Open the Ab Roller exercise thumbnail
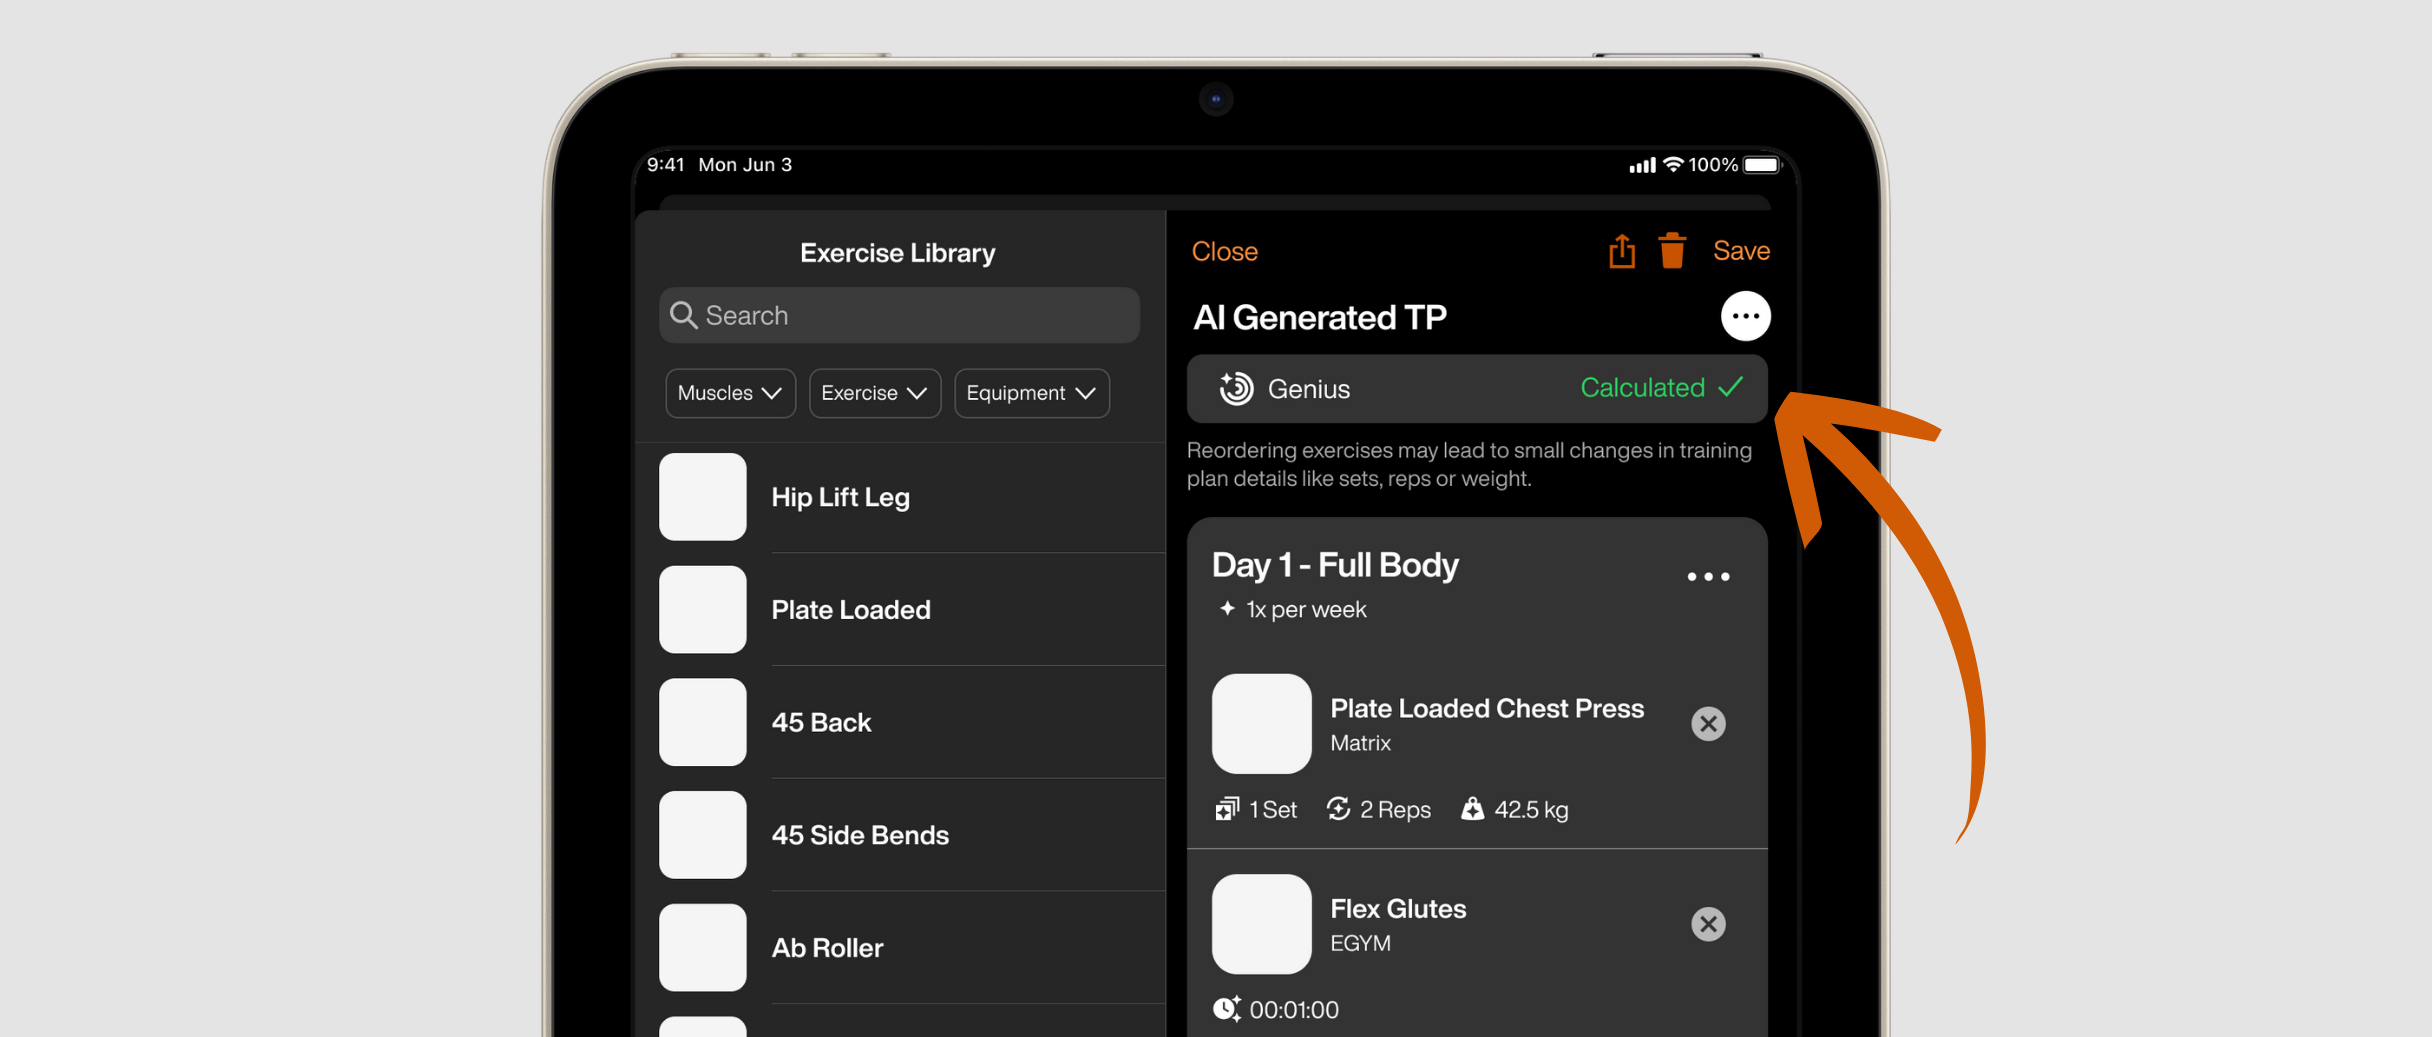The width and height of the screenshot is (2432, 1037). pos(703,947)
